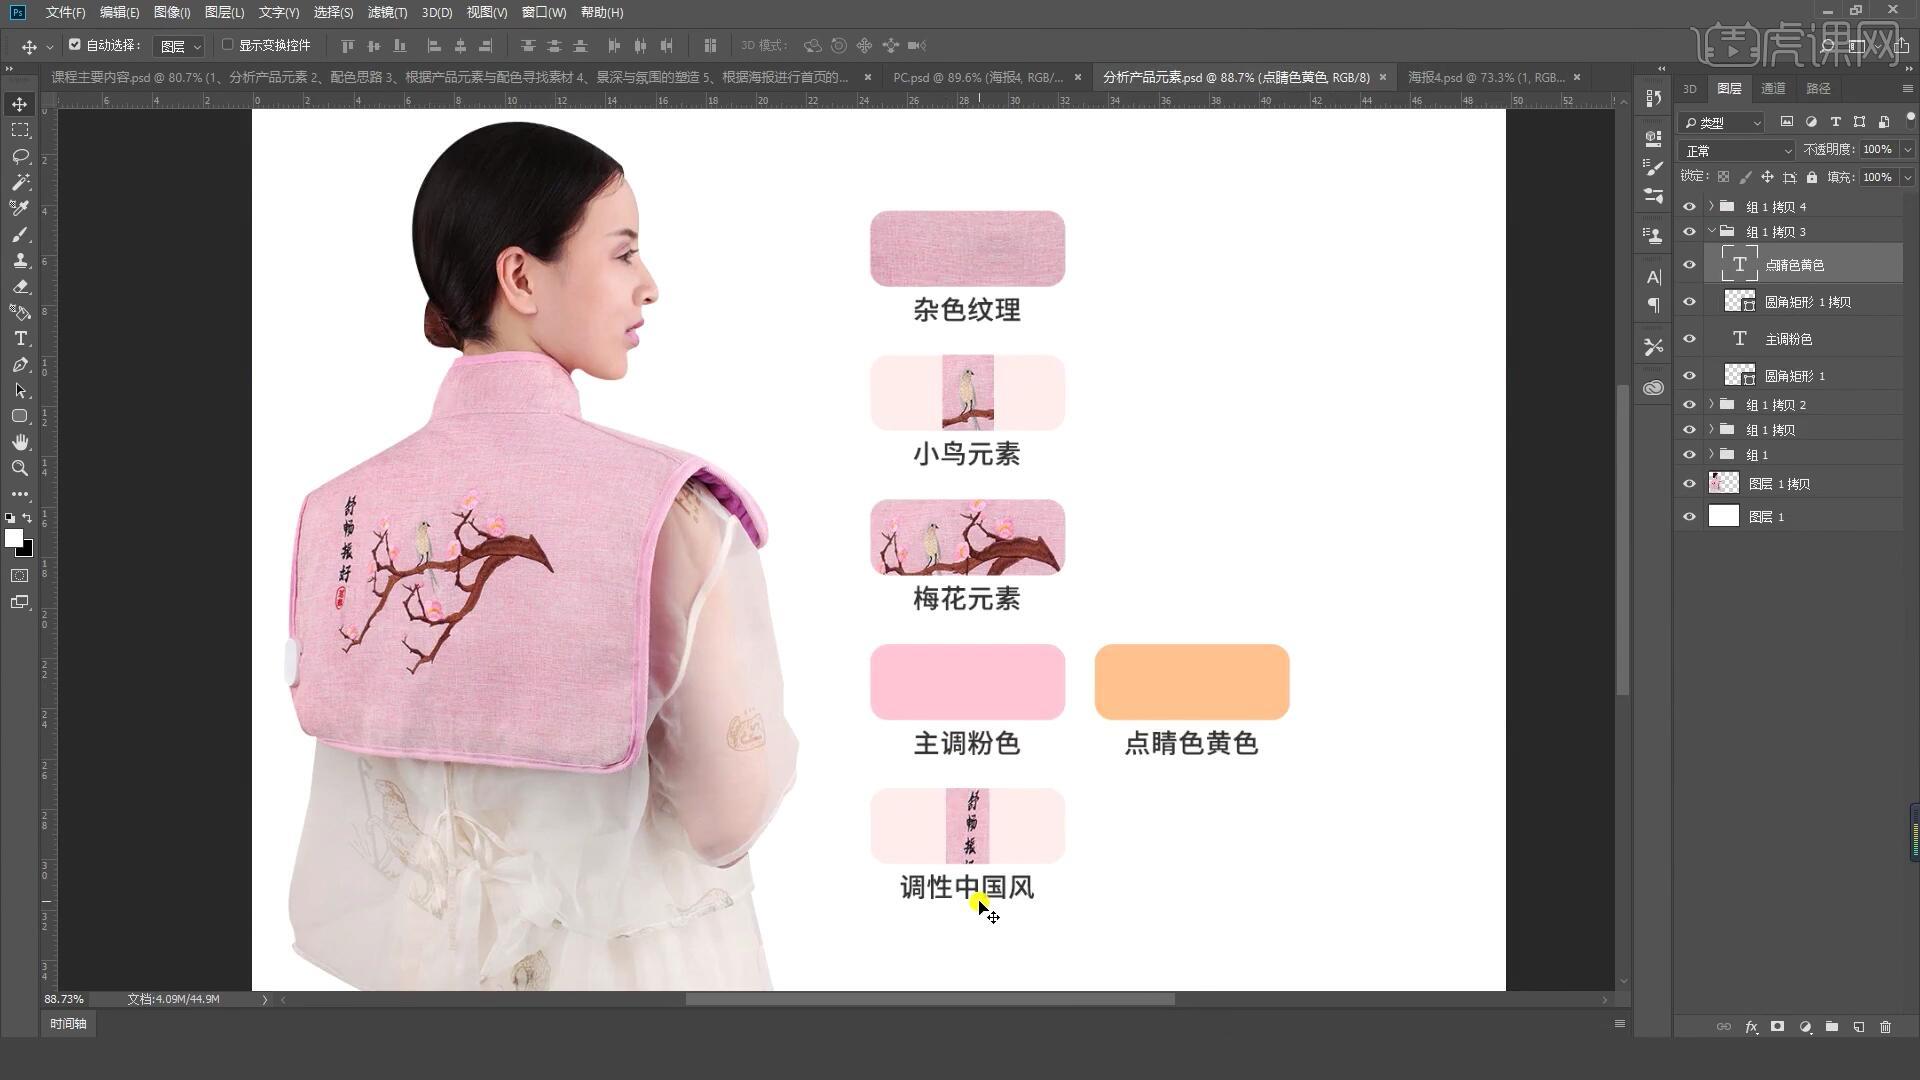Switch to the 路径 panel tab
Image resolution: width=1920 pixels, height=1080 pixels.
click(x=1818, y=88)
